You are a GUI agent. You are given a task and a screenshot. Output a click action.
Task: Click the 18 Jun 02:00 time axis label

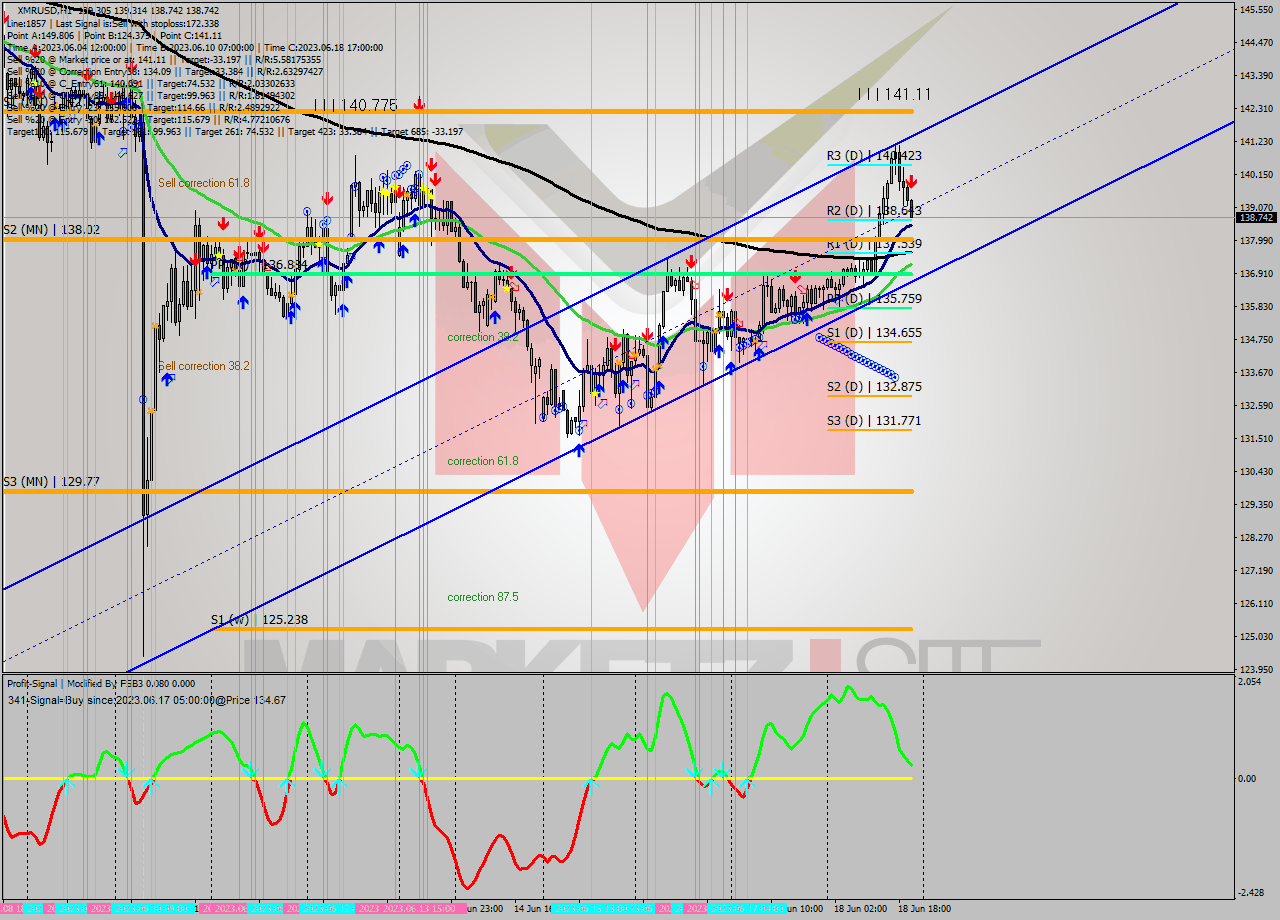(x=860, y=908)
